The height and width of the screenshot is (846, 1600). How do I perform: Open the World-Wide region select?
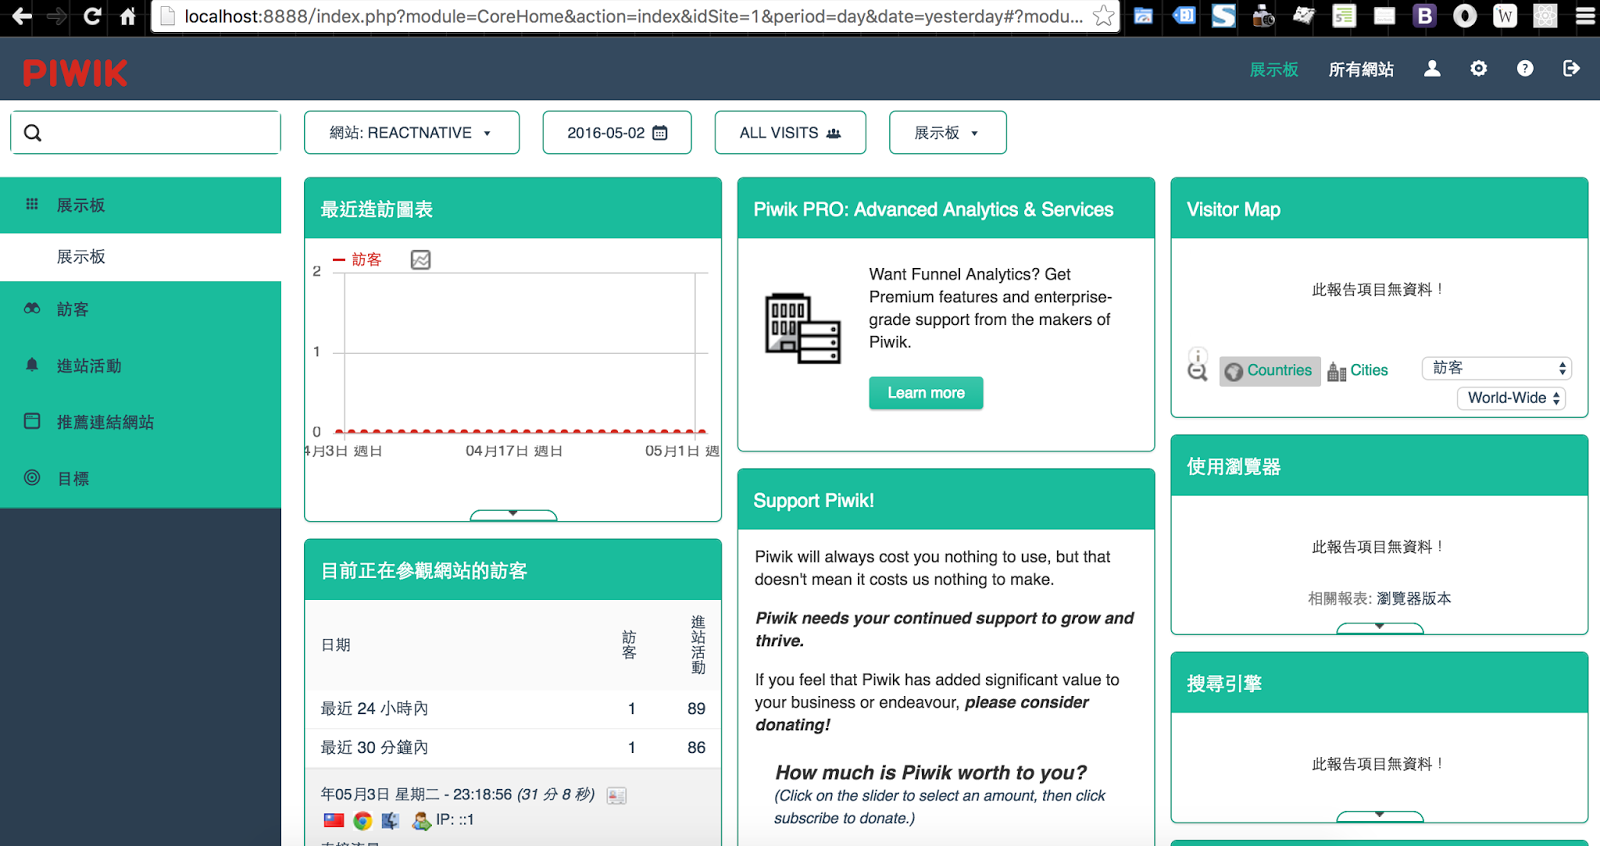point(1511,398)
